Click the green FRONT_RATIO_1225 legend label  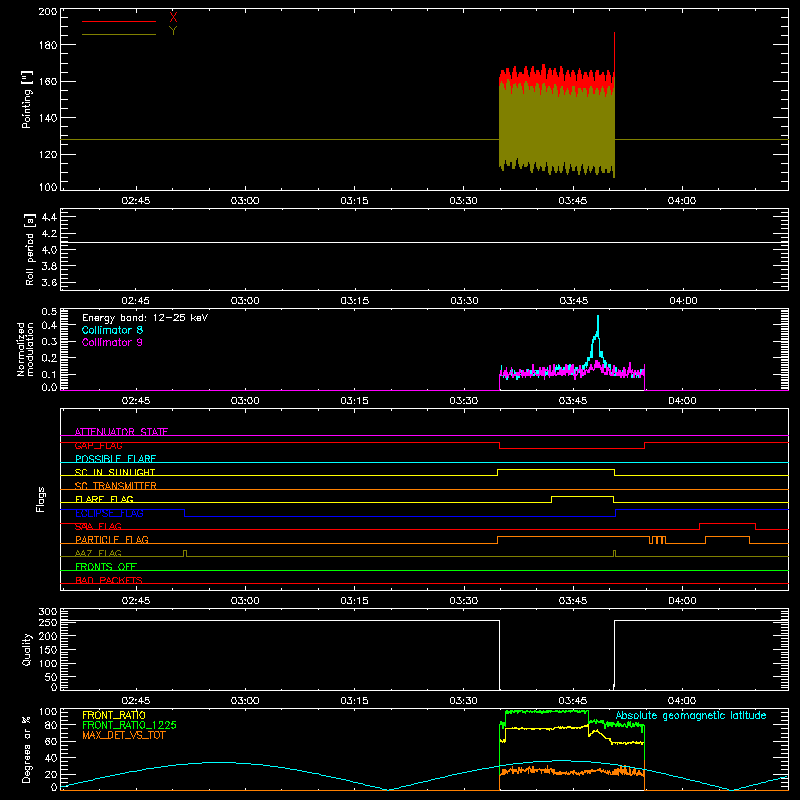point(130,725)
